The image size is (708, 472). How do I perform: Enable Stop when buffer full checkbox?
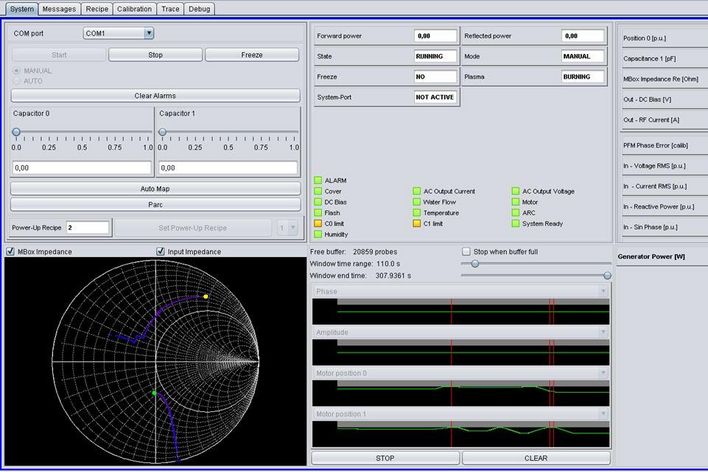[x=466, y=251]
